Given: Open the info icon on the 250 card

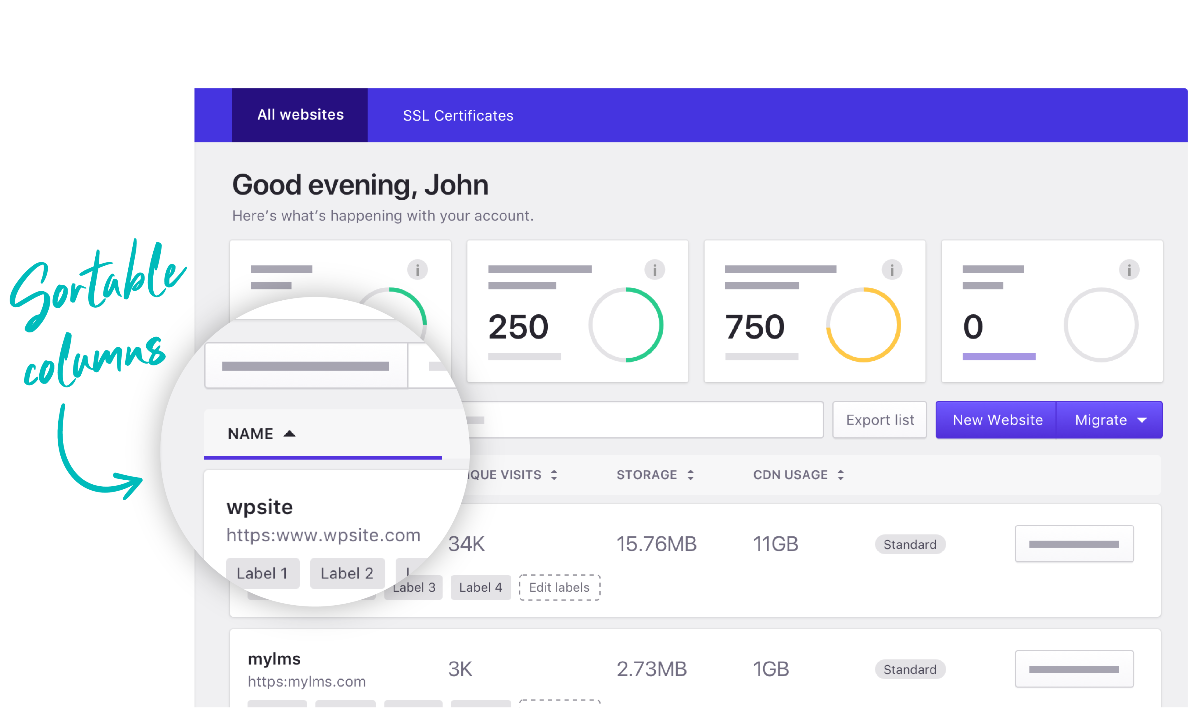Looking at the screenshot, I should (655, 270).
